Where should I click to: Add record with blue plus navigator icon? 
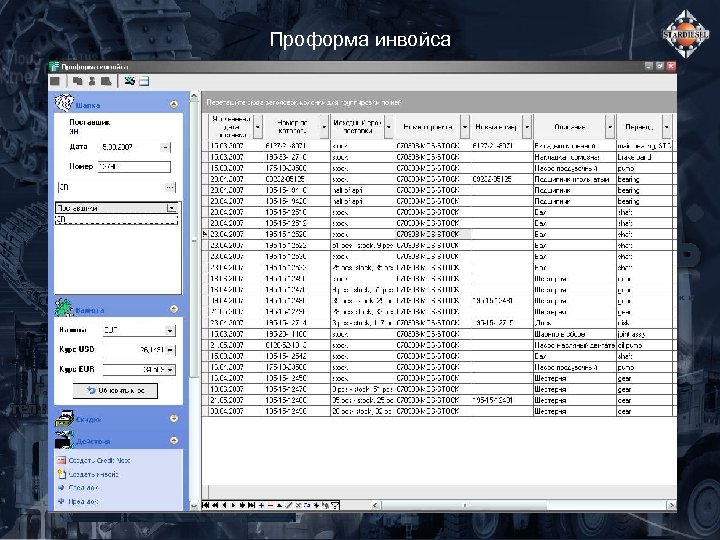tap(261, 505)
